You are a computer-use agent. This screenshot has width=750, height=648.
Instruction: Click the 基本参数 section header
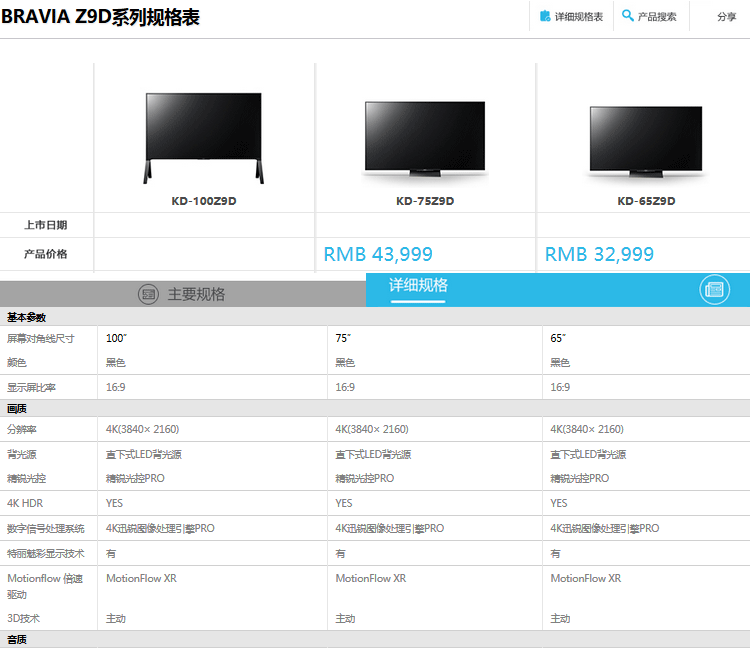pos(26,317)
